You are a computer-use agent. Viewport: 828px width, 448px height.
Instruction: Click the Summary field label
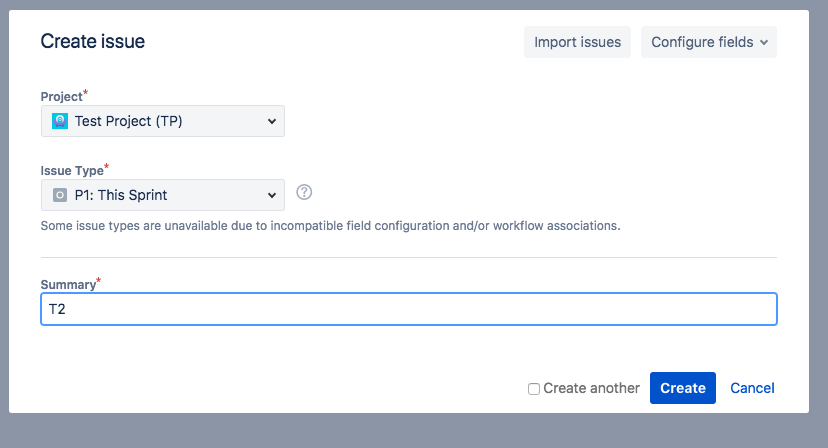point(68,285)
